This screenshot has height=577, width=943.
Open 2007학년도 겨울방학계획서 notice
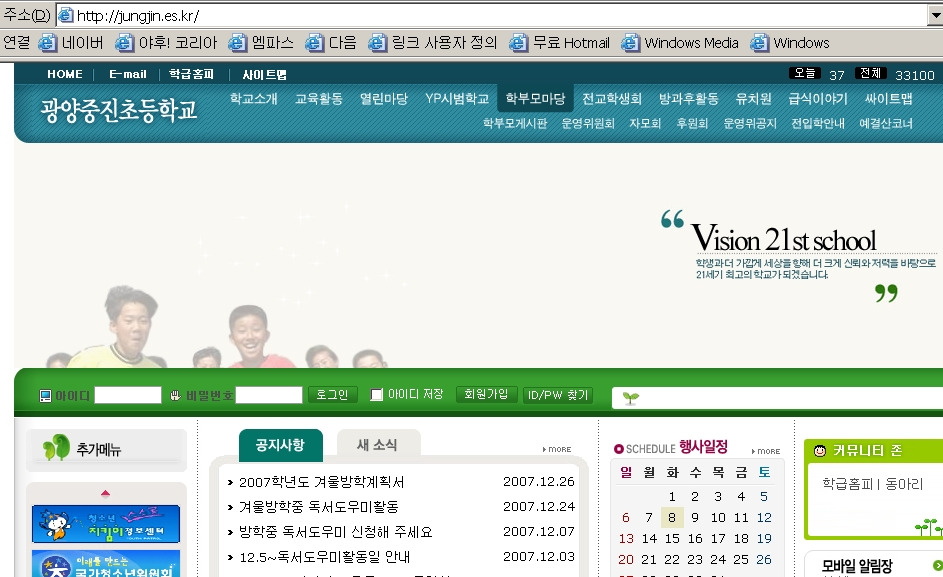click(322, 482)
